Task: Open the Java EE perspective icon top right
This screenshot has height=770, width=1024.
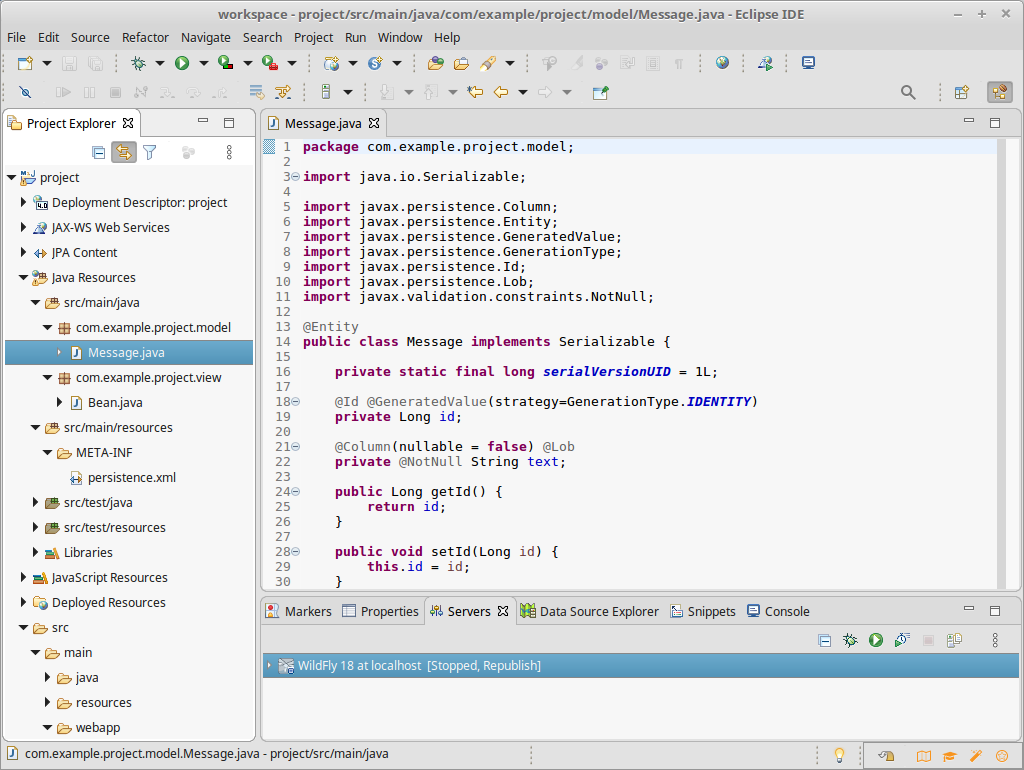Action: pyautogui.click(x=1000, y=92)
